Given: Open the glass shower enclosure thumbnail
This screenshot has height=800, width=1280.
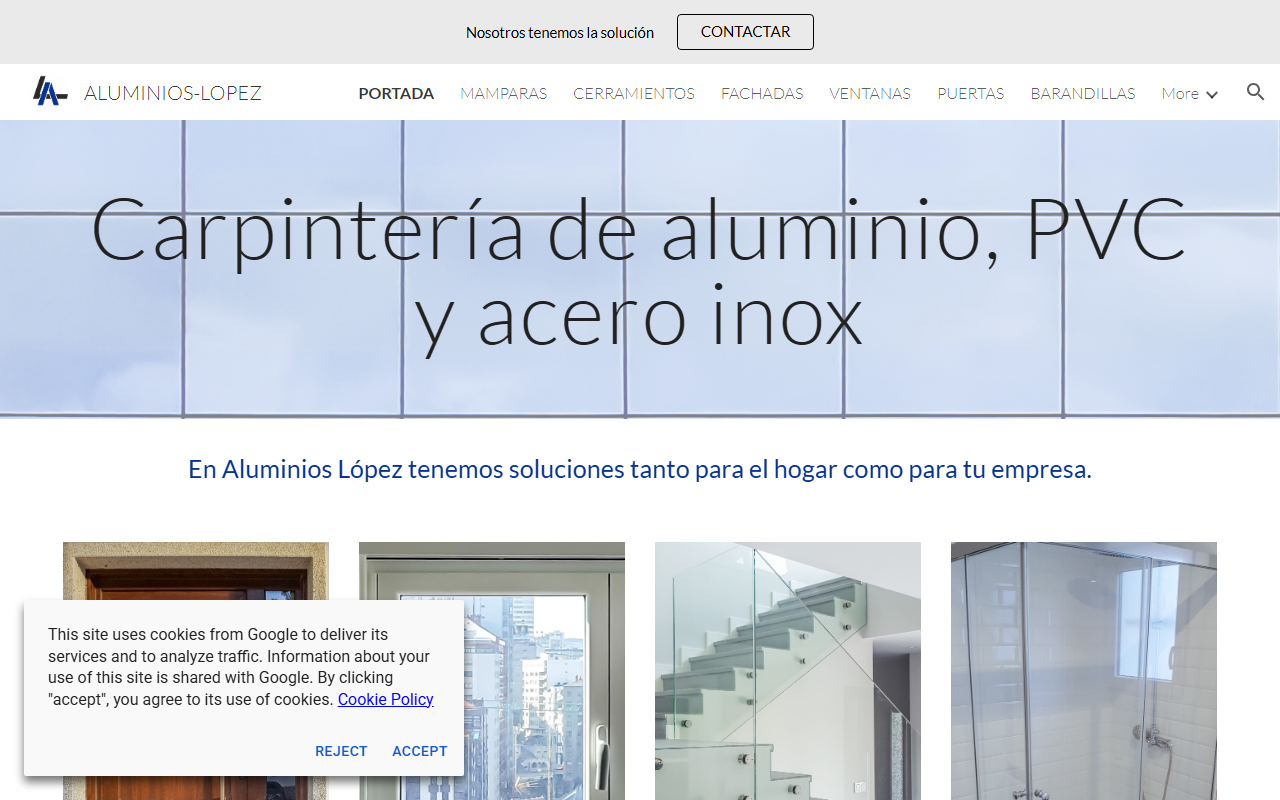Looking at the screenshot, I should tap(1084, 671).
